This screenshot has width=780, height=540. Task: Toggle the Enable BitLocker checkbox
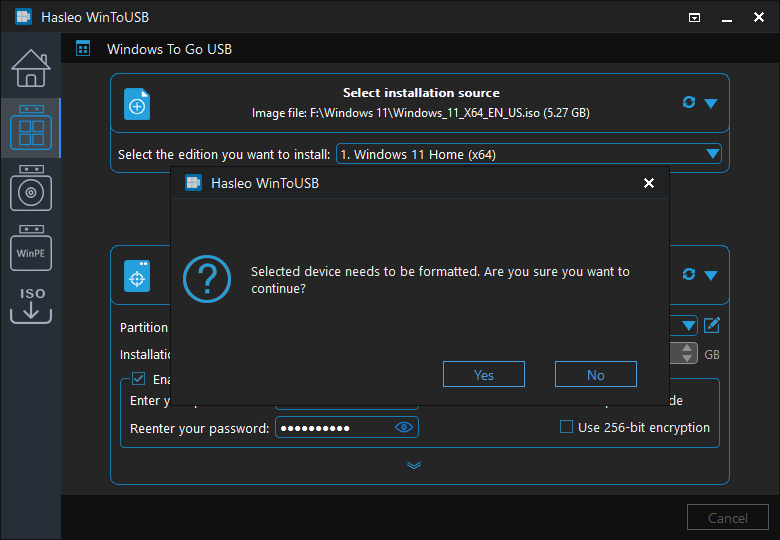pyautogui.click(x=138, y=379)
